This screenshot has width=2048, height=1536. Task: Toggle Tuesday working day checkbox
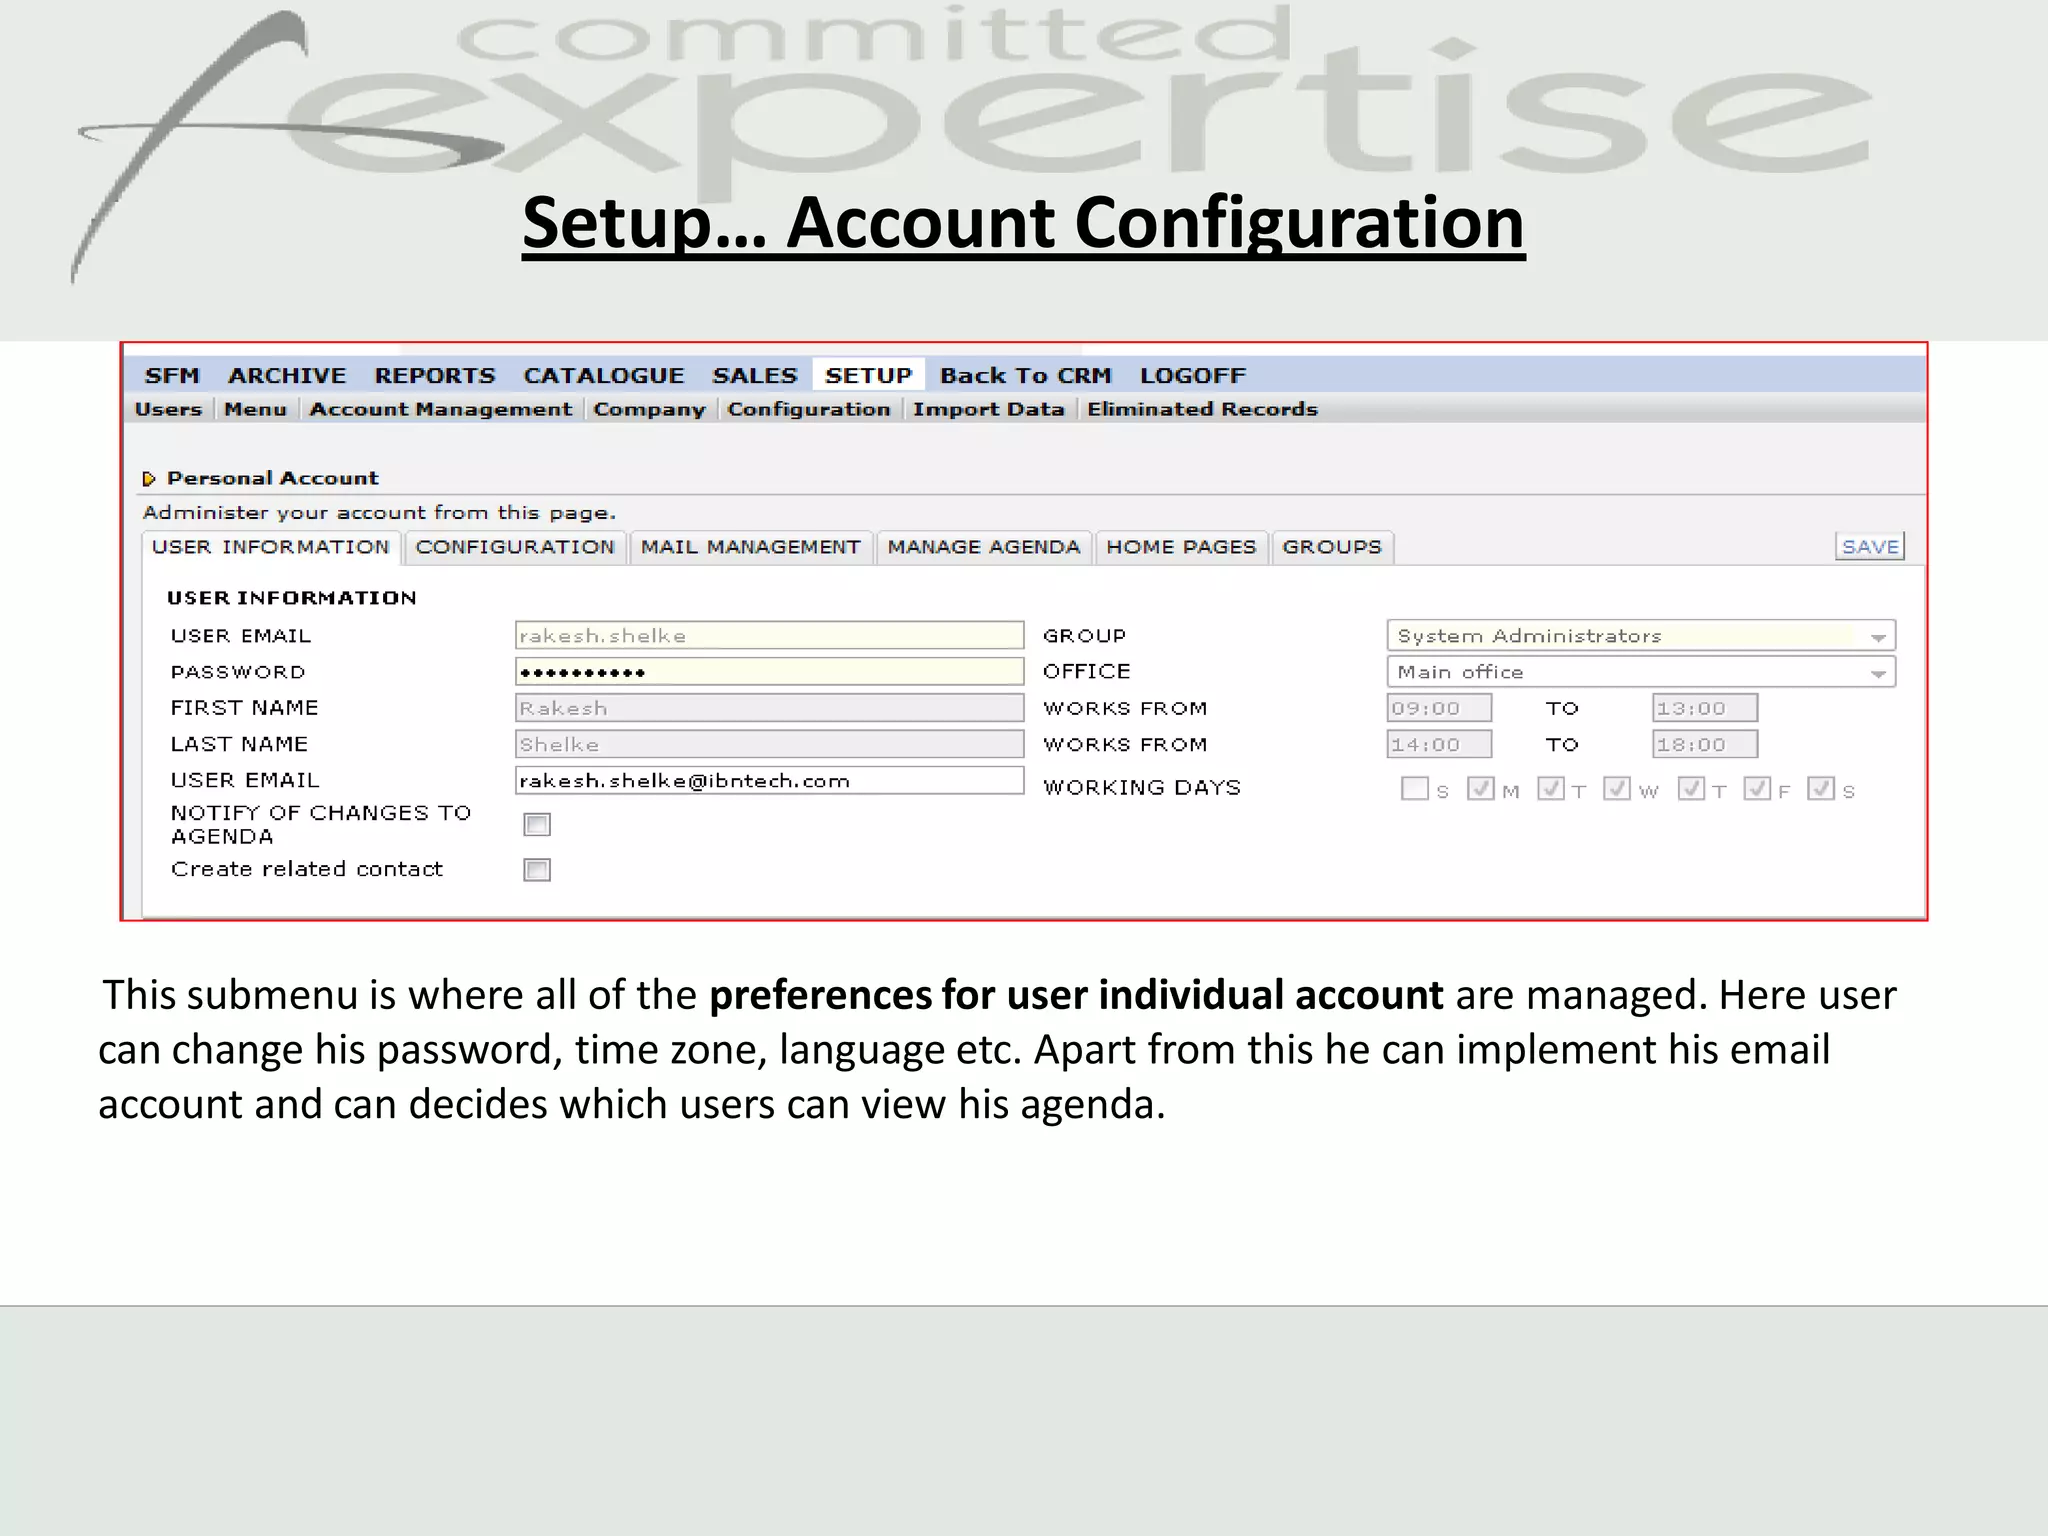tap(1551, 789)
